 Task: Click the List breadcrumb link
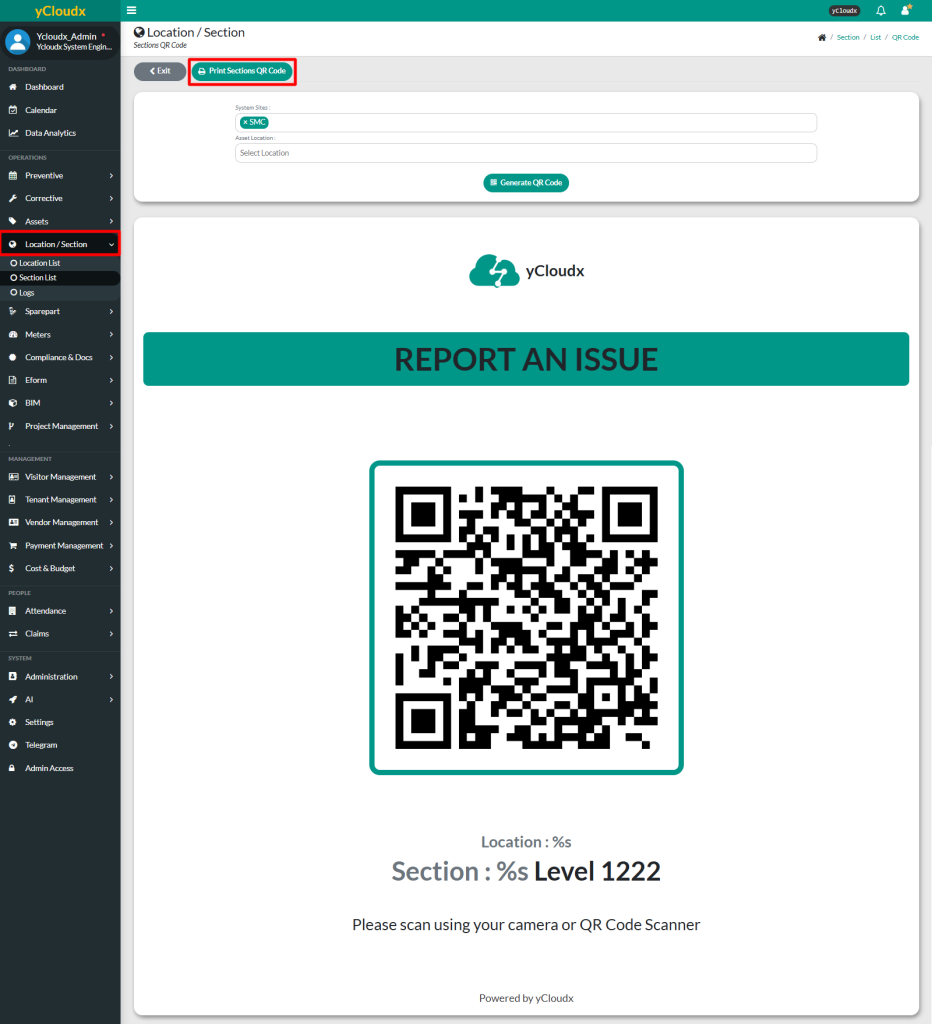pos(875,37)
